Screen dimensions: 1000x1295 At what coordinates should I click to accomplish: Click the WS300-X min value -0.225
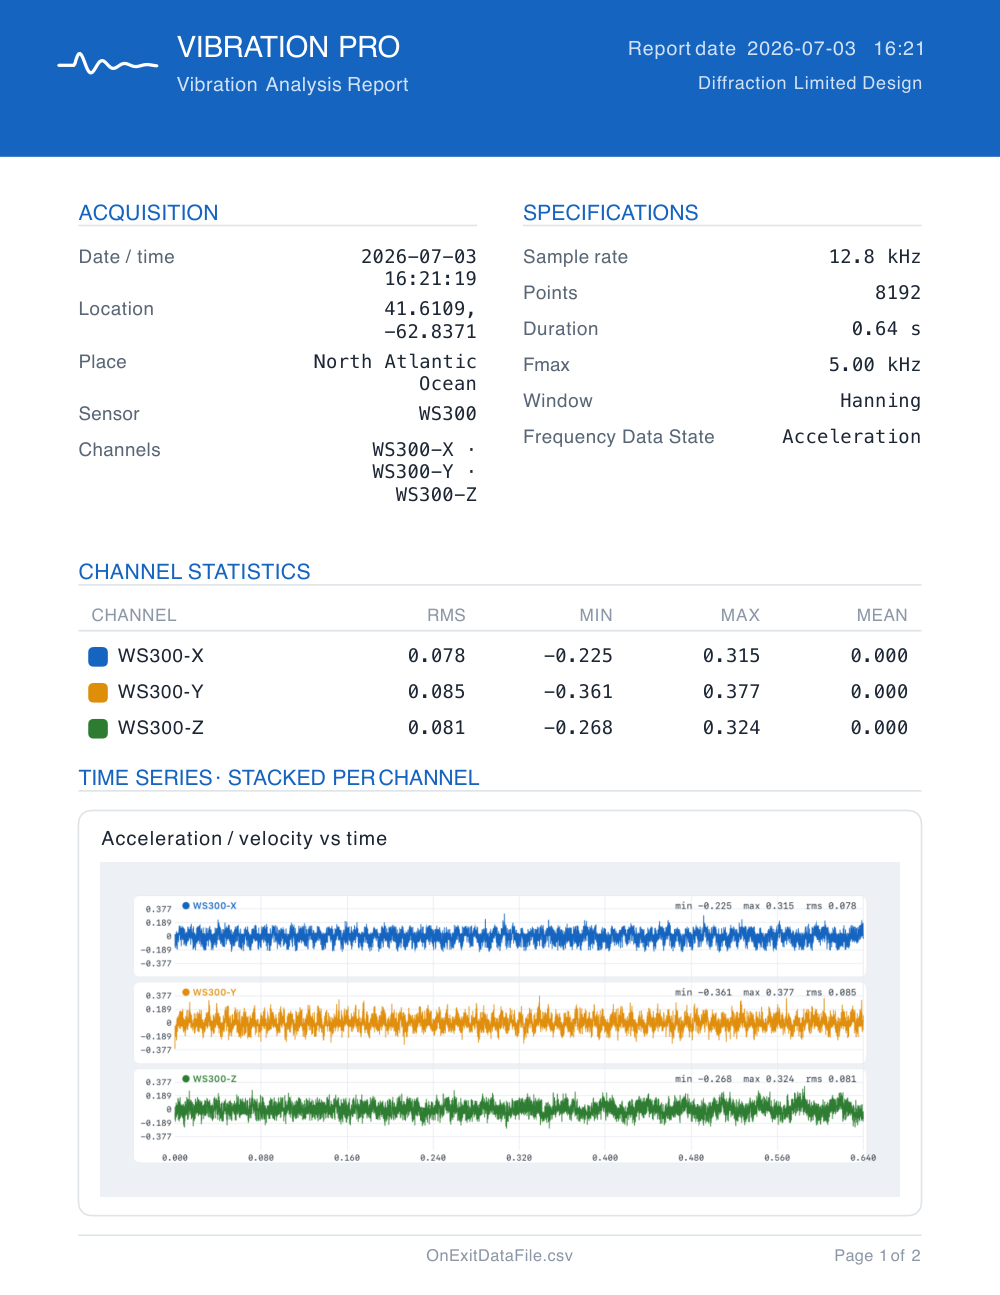(578, 656)
